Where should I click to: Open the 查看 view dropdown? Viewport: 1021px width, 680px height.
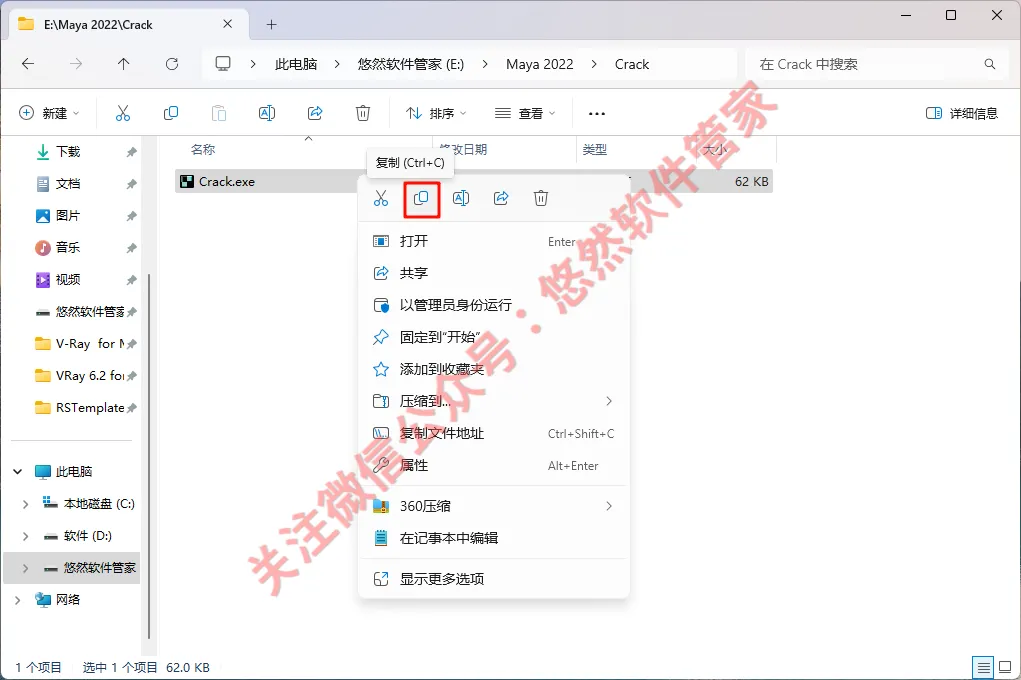click(x=525, y=113)
